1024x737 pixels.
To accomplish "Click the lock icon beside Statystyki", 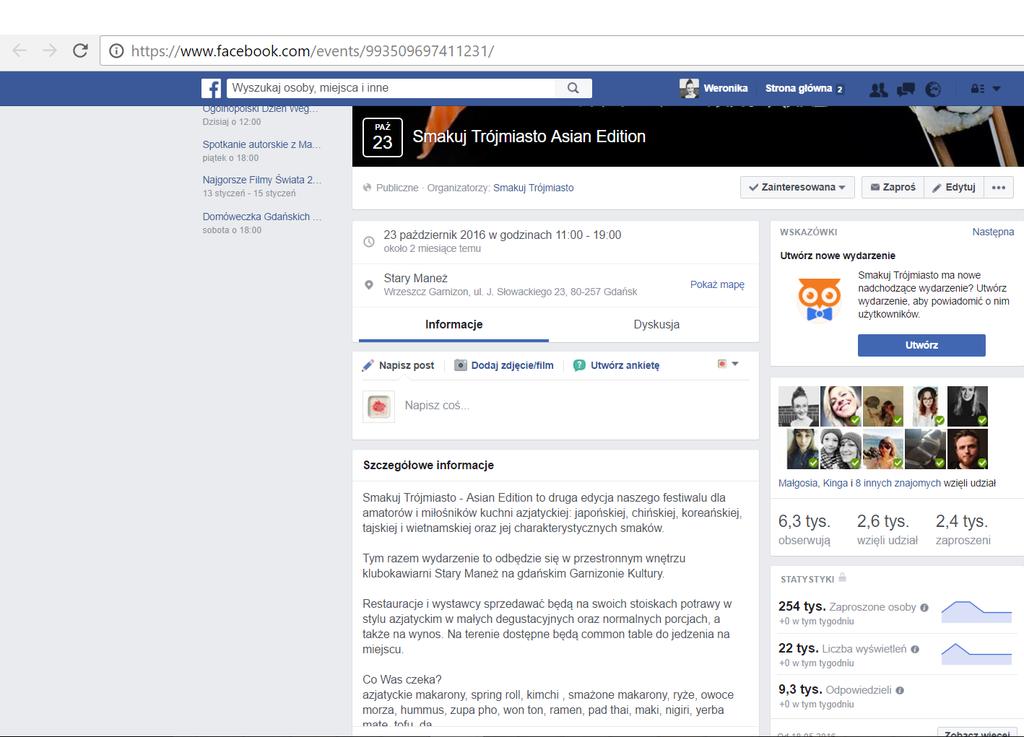I will [842, 578].
